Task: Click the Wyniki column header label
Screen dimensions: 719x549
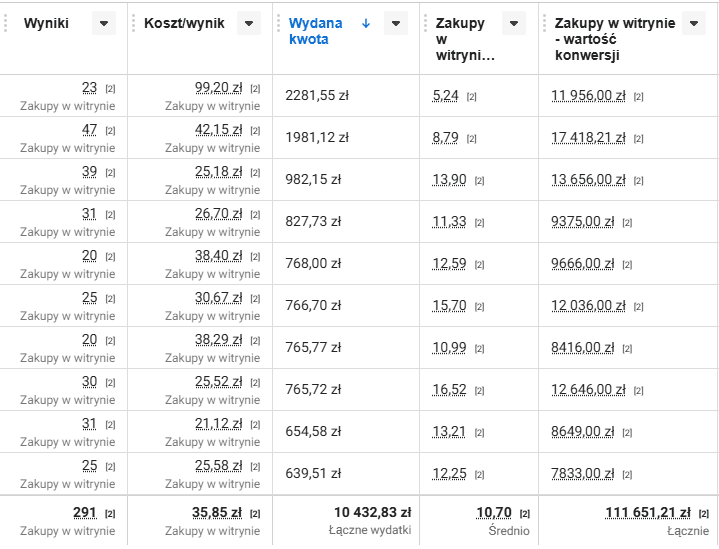Action: pyautogui.click(x=46, y=24)
